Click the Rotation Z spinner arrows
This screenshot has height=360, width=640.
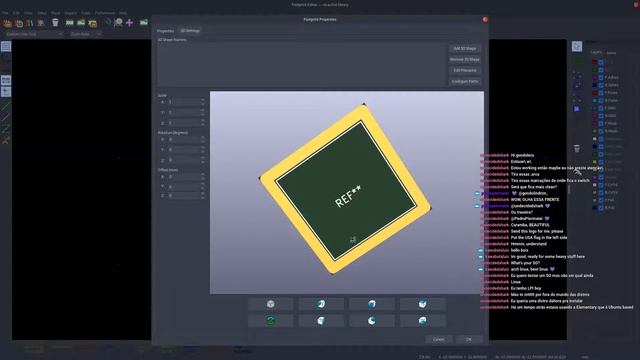point(202,160)
